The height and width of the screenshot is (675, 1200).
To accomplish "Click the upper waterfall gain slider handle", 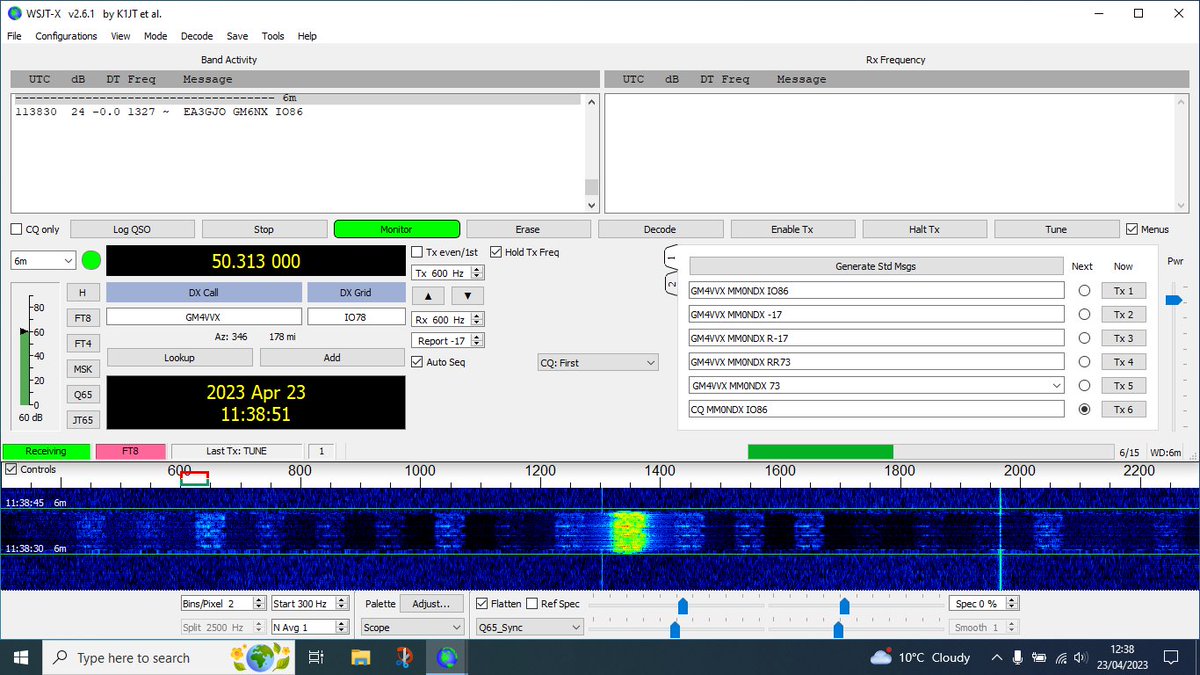I will (684, 605).
